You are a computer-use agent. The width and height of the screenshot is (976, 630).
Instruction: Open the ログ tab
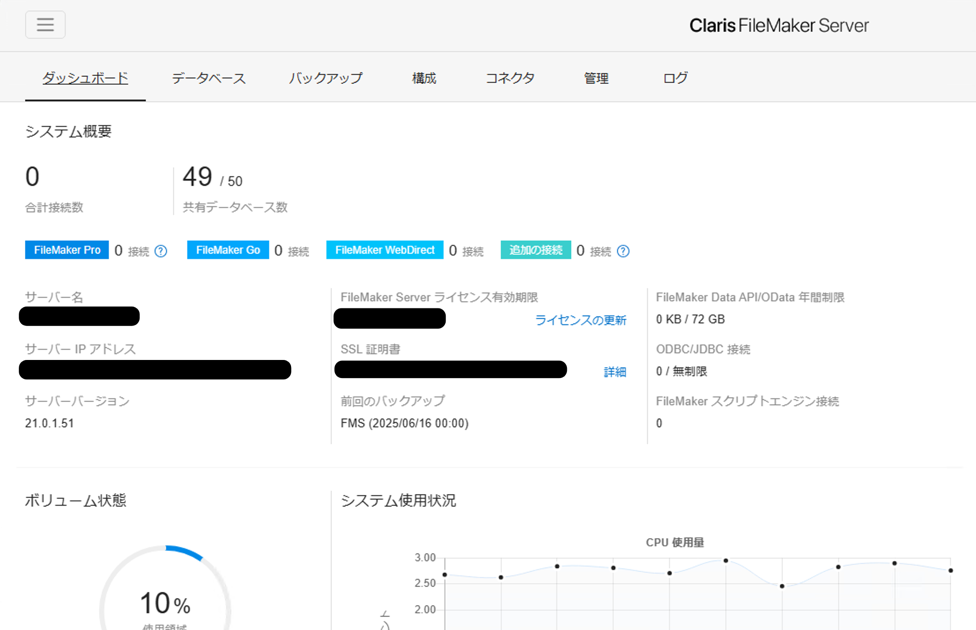click(x=675, y=78)
